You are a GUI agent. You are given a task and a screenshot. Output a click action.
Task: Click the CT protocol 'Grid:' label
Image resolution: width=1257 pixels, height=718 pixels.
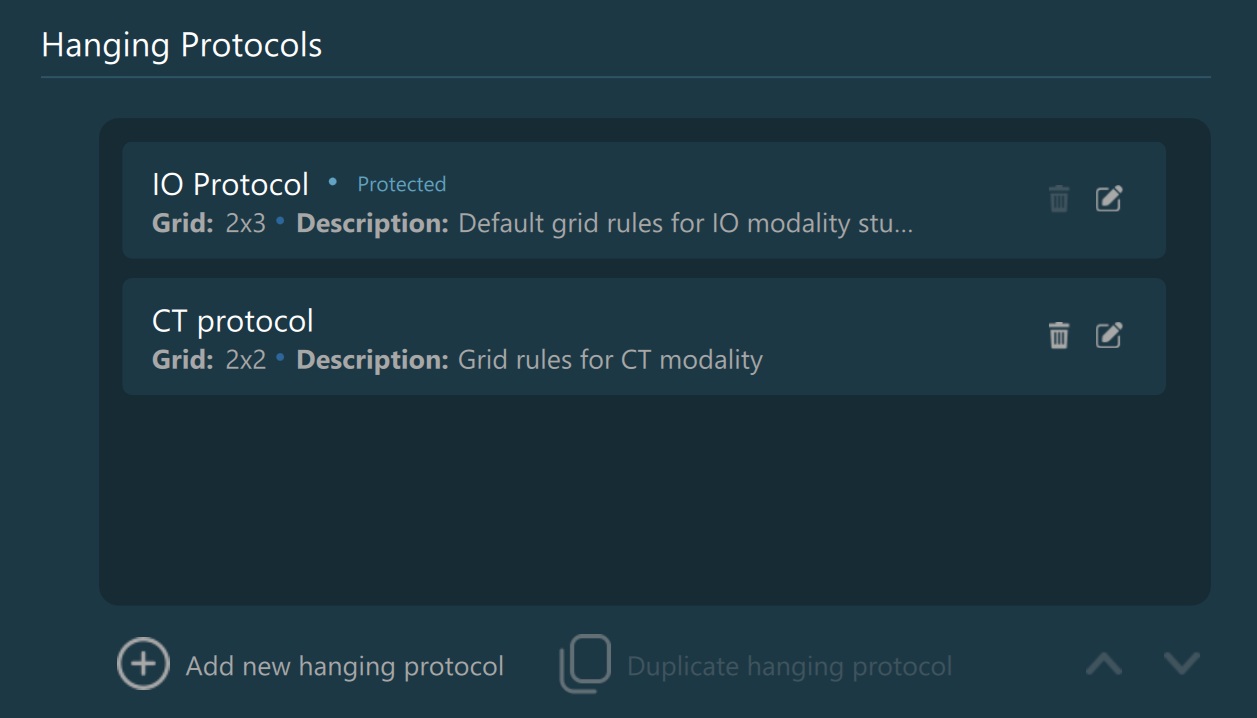[x=183, y=360]
